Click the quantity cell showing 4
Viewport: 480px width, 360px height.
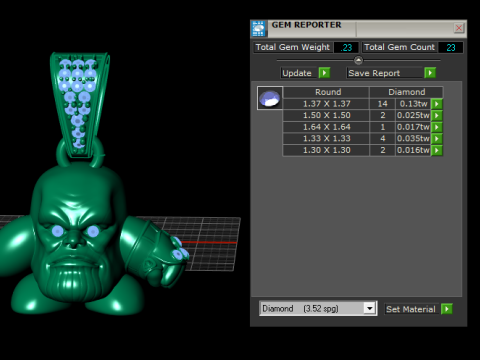click(382, 139)
